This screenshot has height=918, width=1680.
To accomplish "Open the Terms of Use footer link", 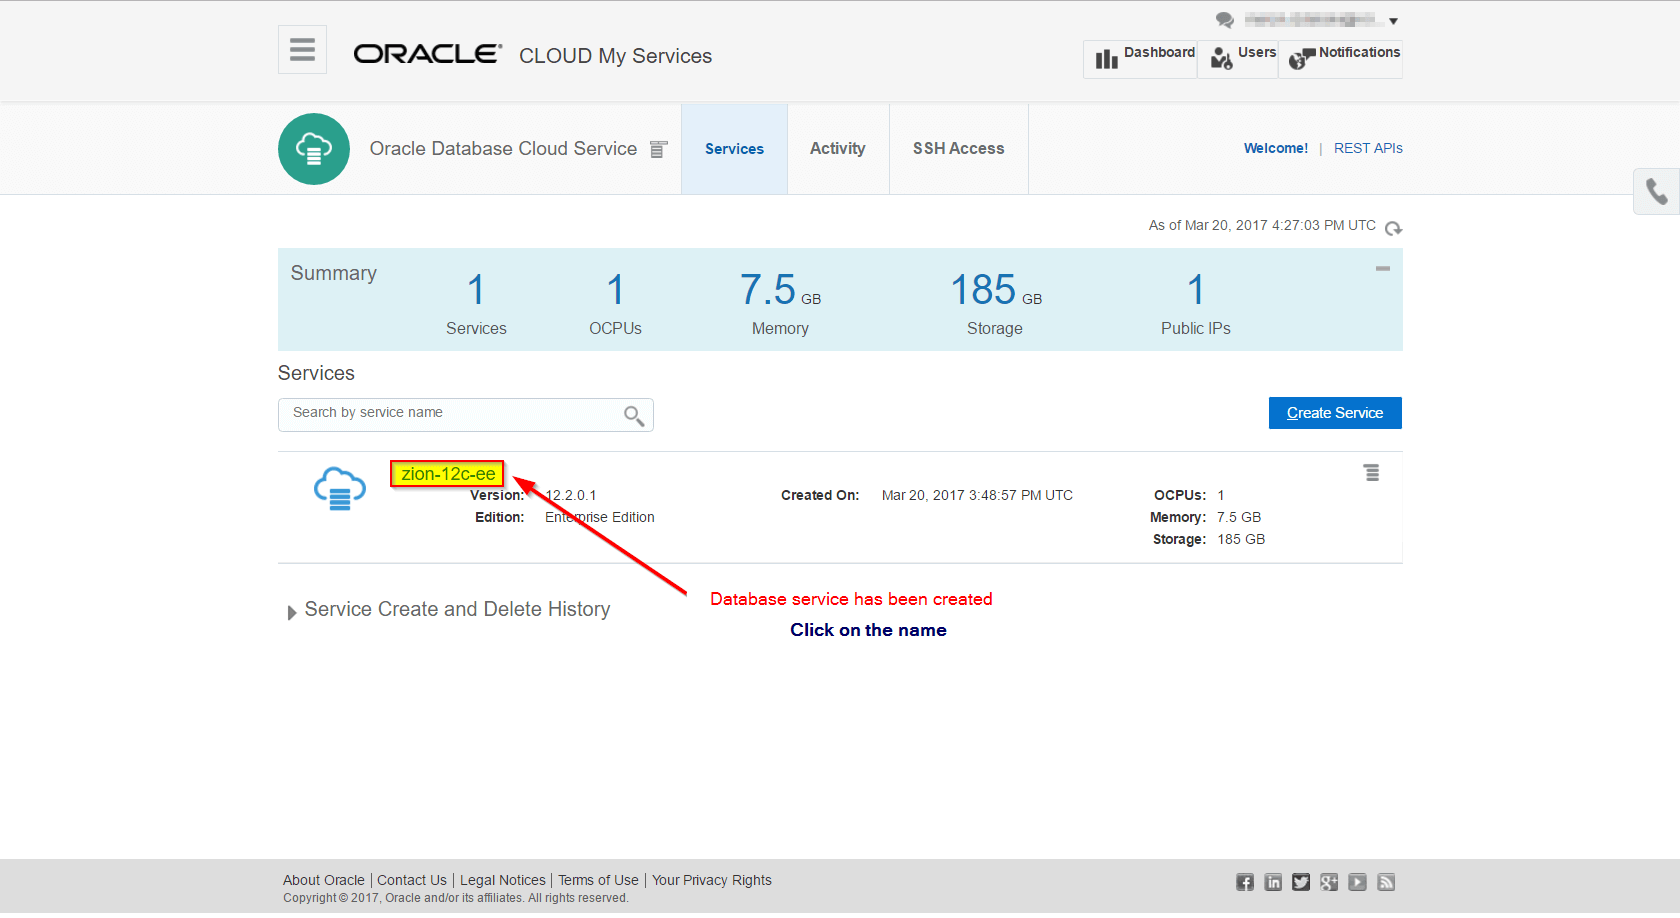I will coord(598,880).
